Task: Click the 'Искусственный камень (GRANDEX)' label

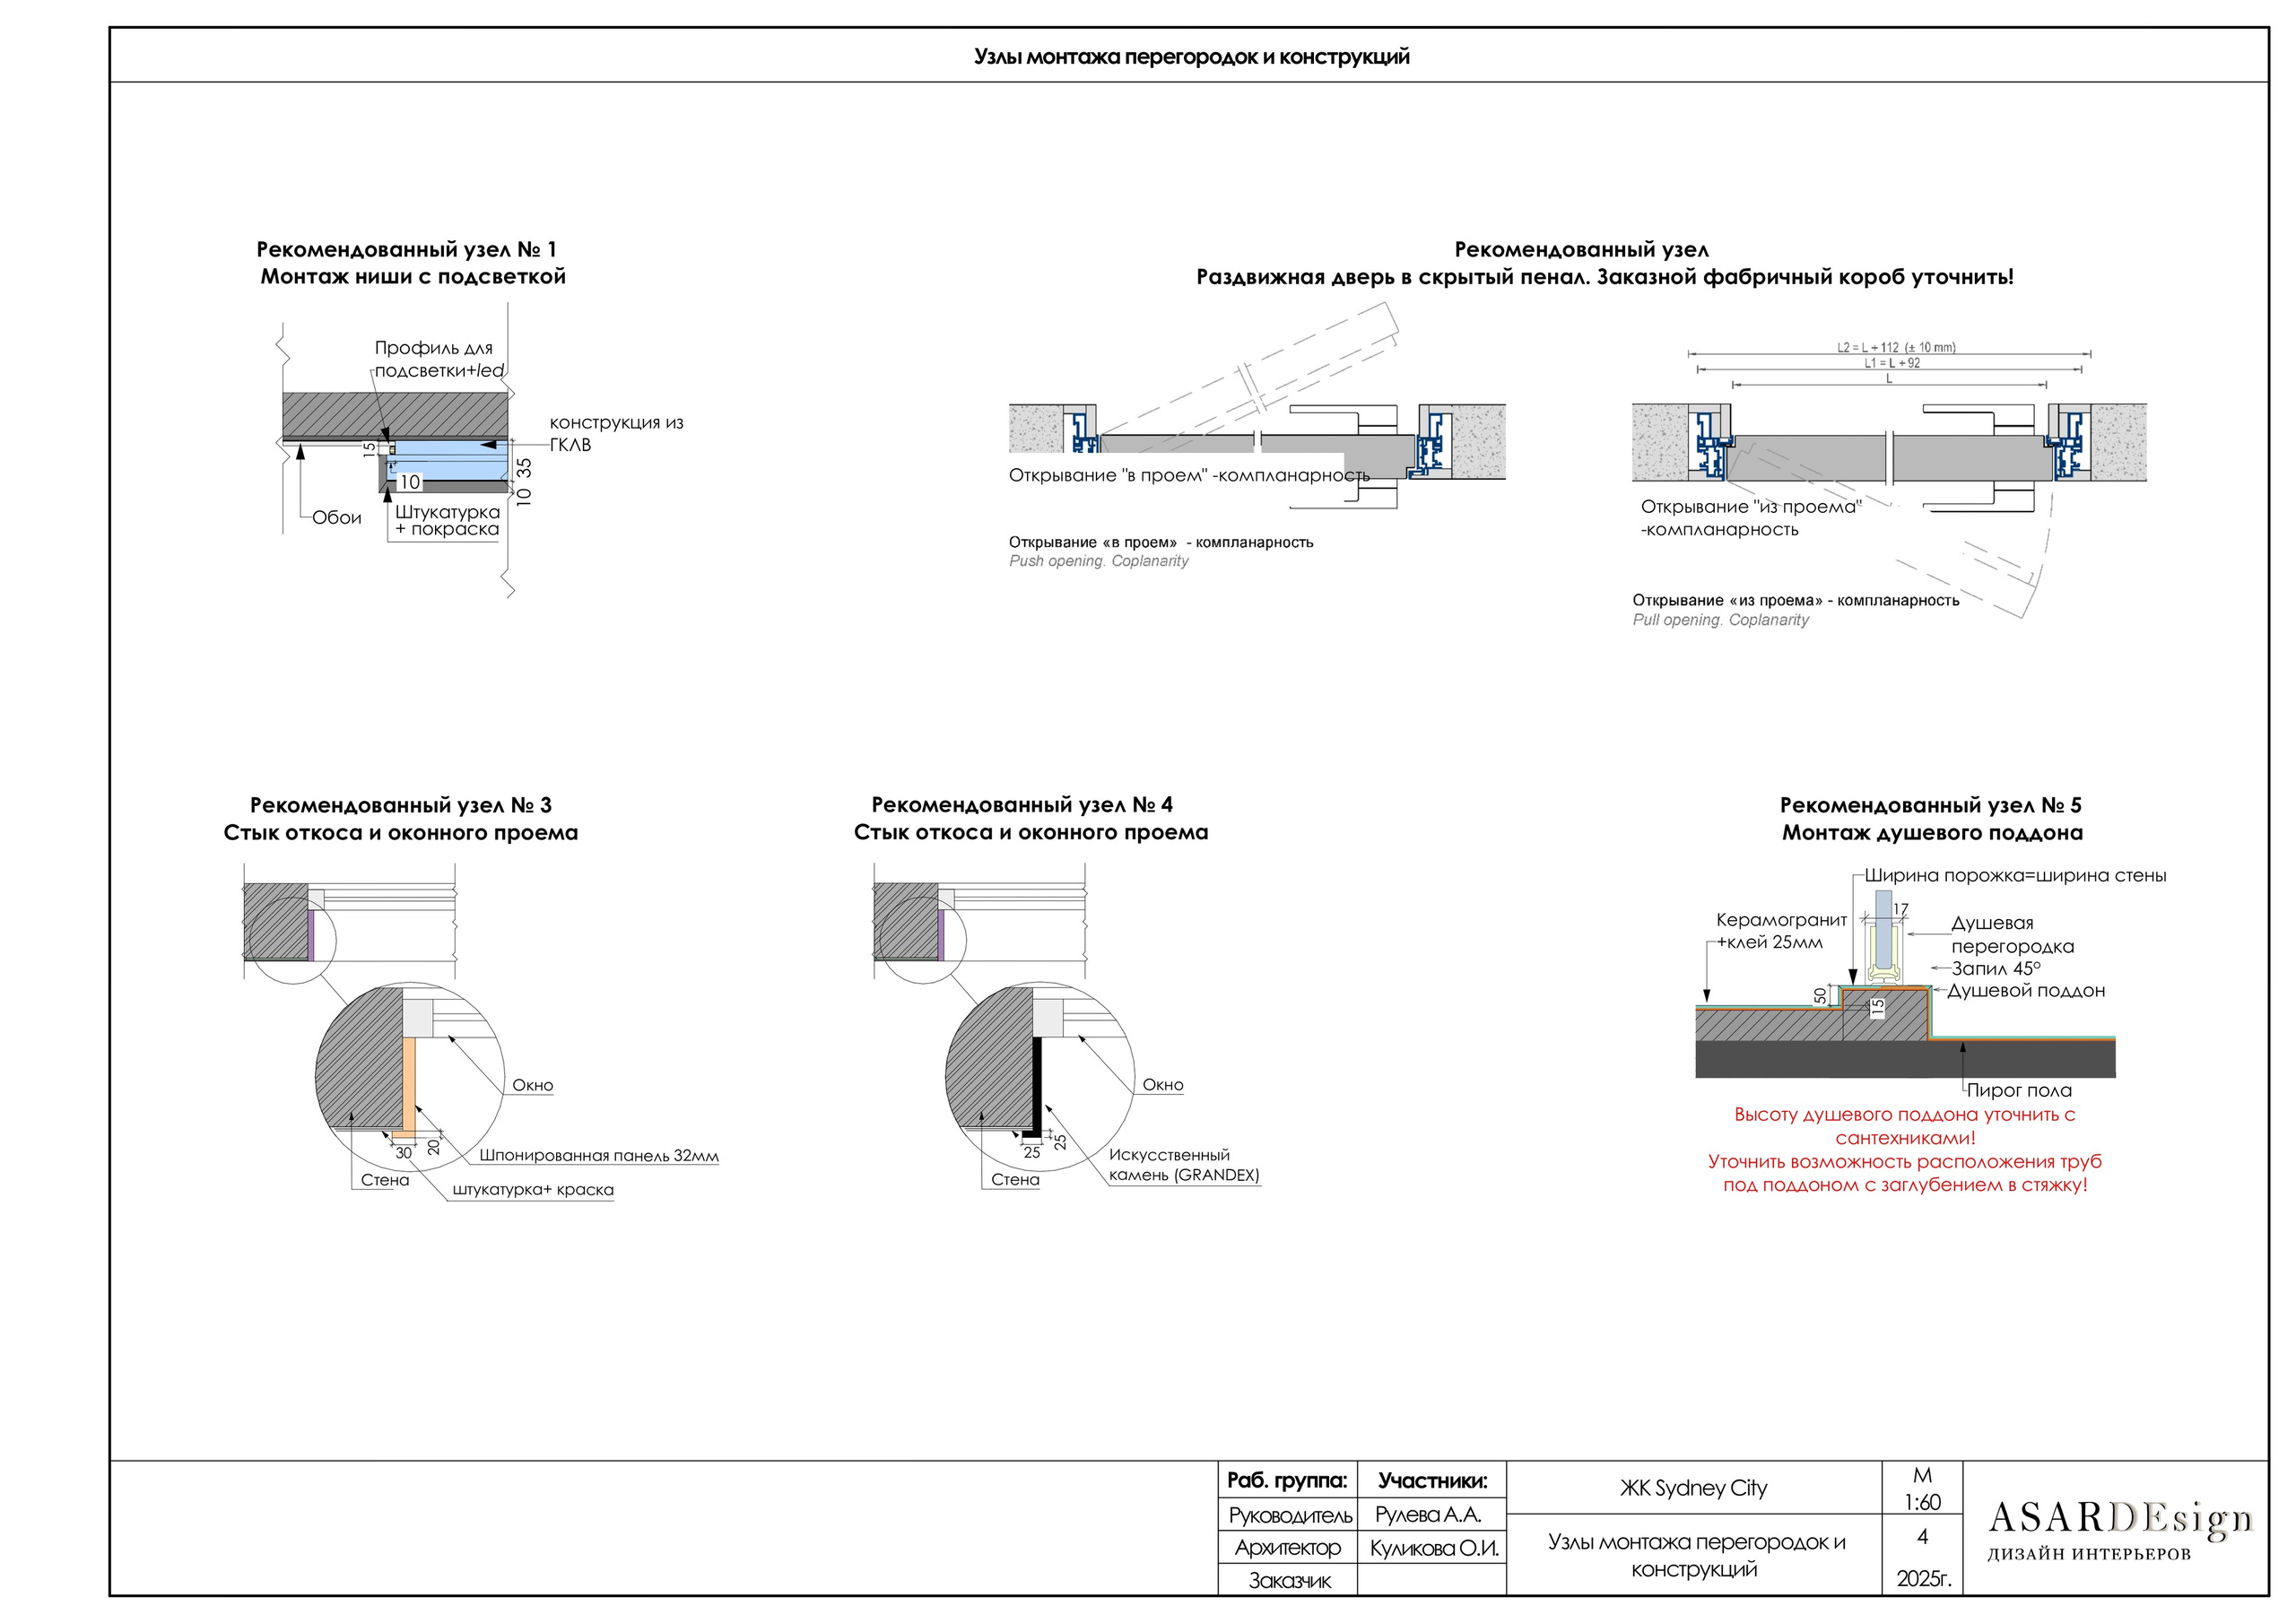Action: point(1183,1165)
